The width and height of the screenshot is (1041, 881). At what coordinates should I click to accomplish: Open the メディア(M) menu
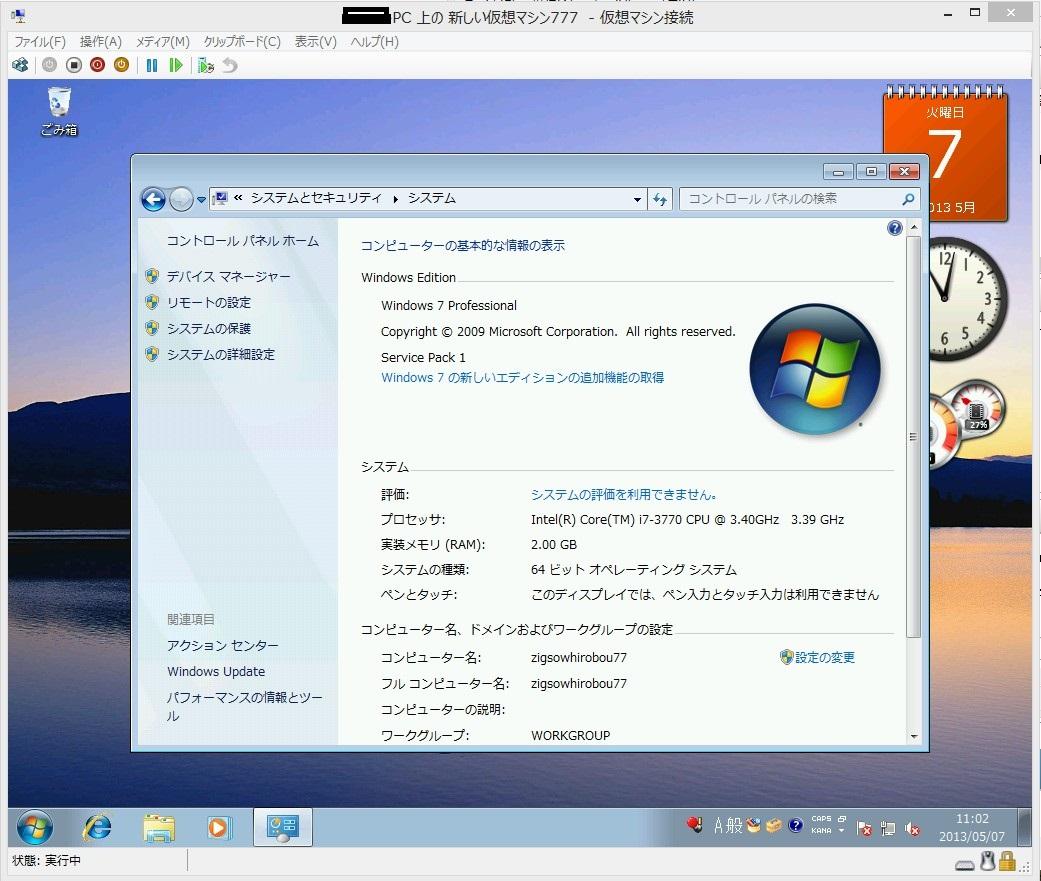(163, 42)
